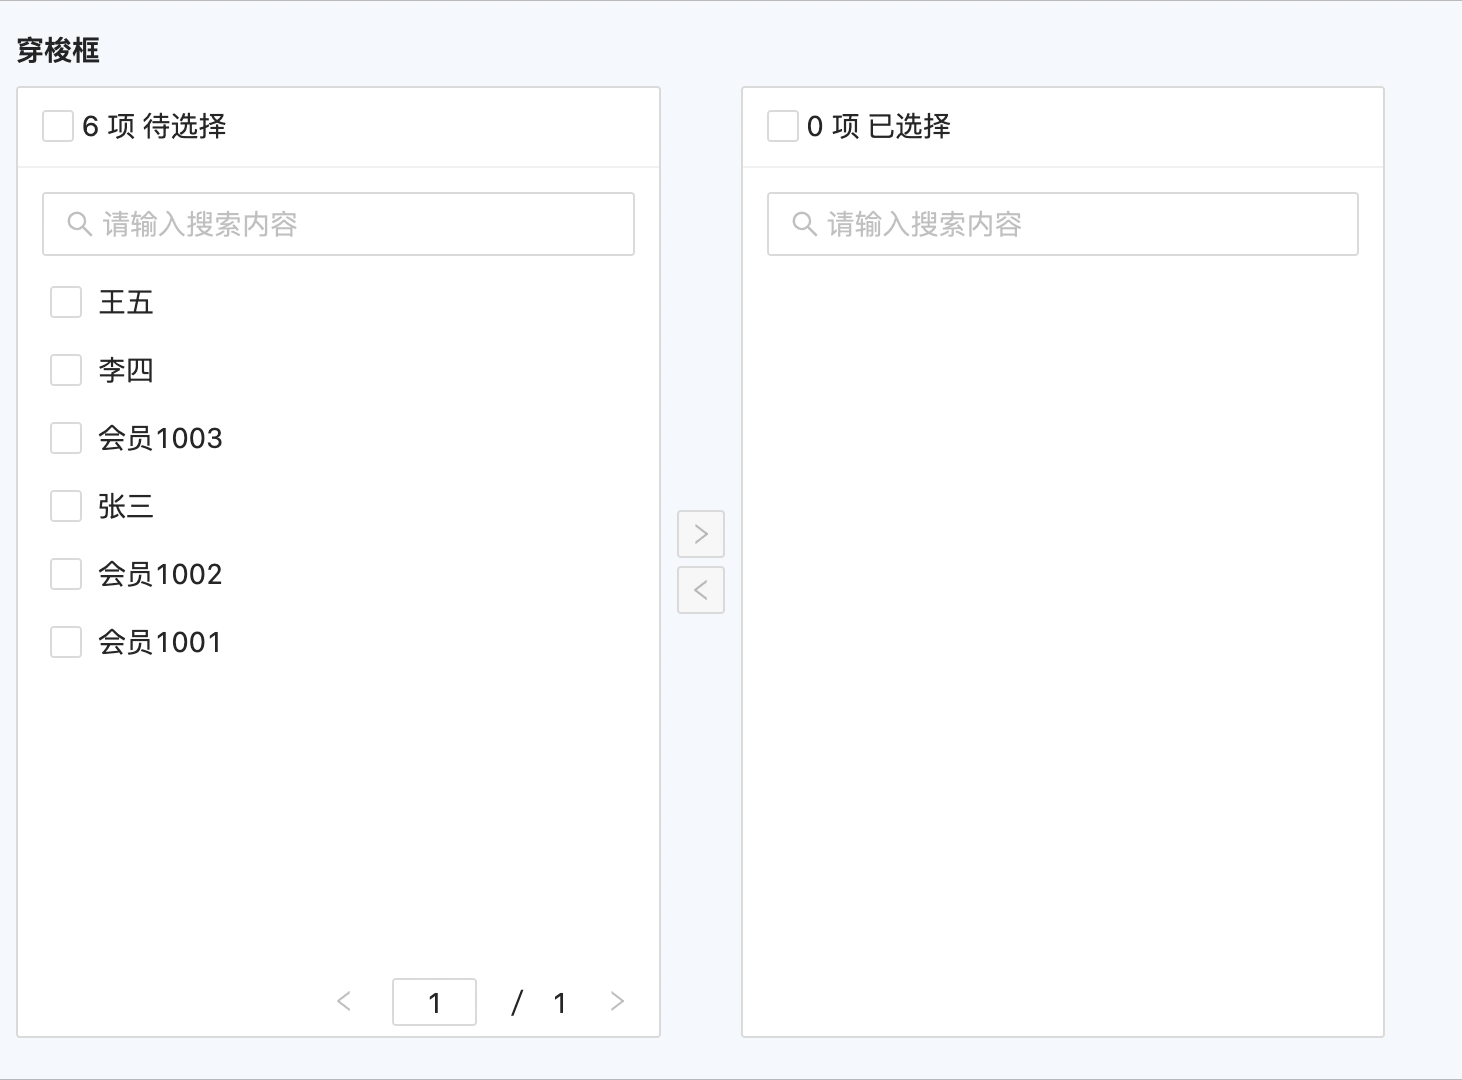Screen dimensions: 1462x1080
Task: Click the 张三 item label
Action: (x=126, y=506)
